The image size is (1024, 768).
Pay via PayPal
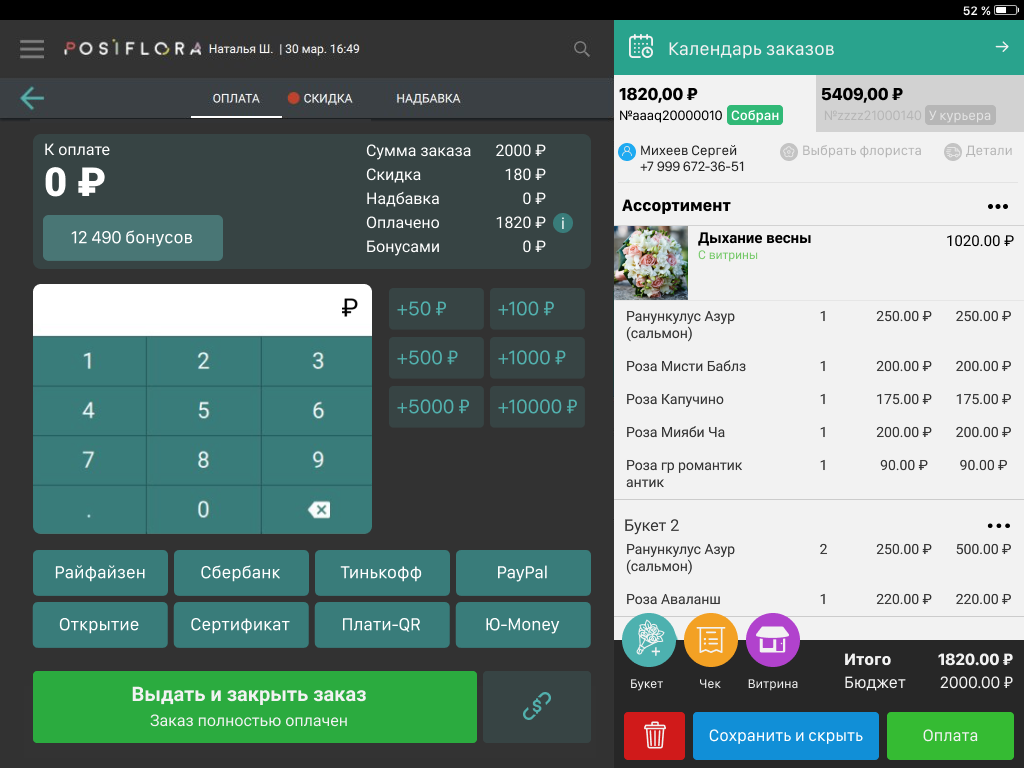click(523, 573)
